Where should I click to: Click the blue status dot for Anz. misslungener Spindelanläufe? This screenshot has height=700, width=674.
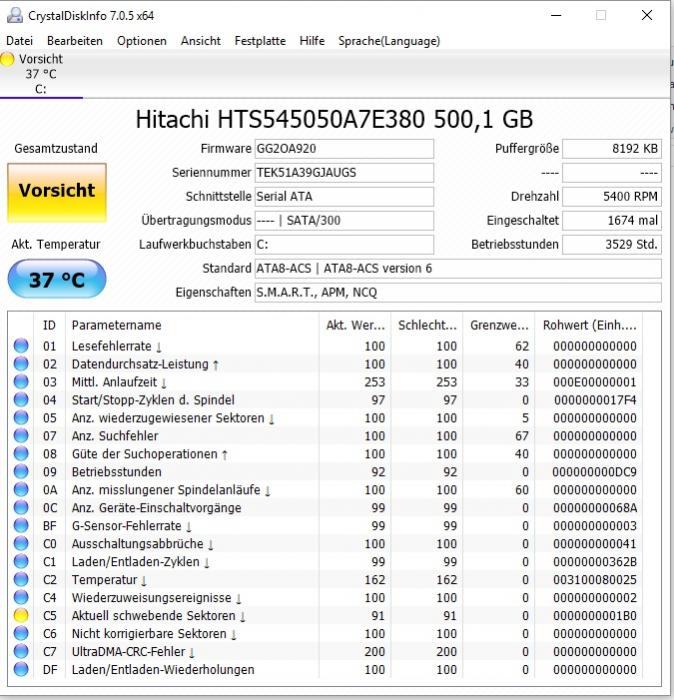click(21, 490)
